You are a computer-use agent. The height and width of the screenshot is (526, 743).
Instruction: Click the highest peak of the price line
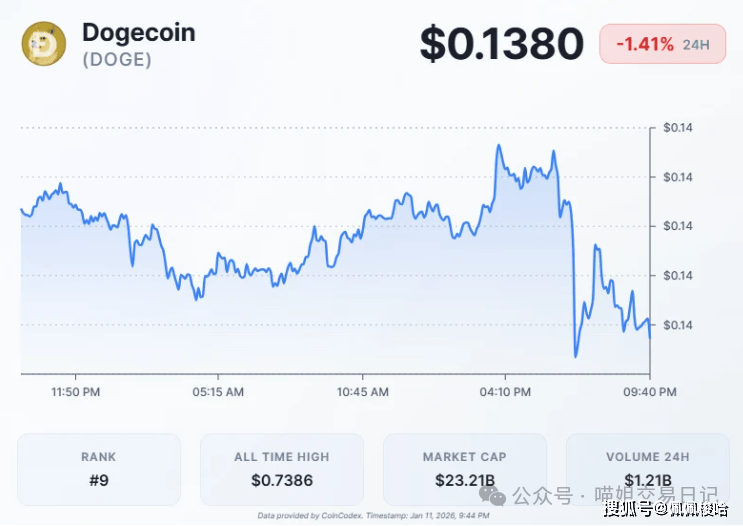point(498,145)
